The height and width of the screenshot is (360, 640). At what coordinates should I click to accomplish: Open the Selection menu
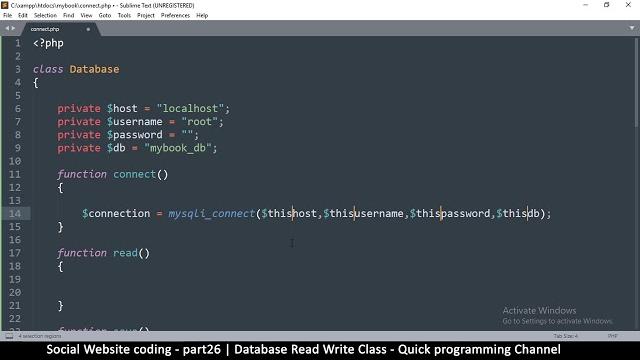(x=45, y=16)
